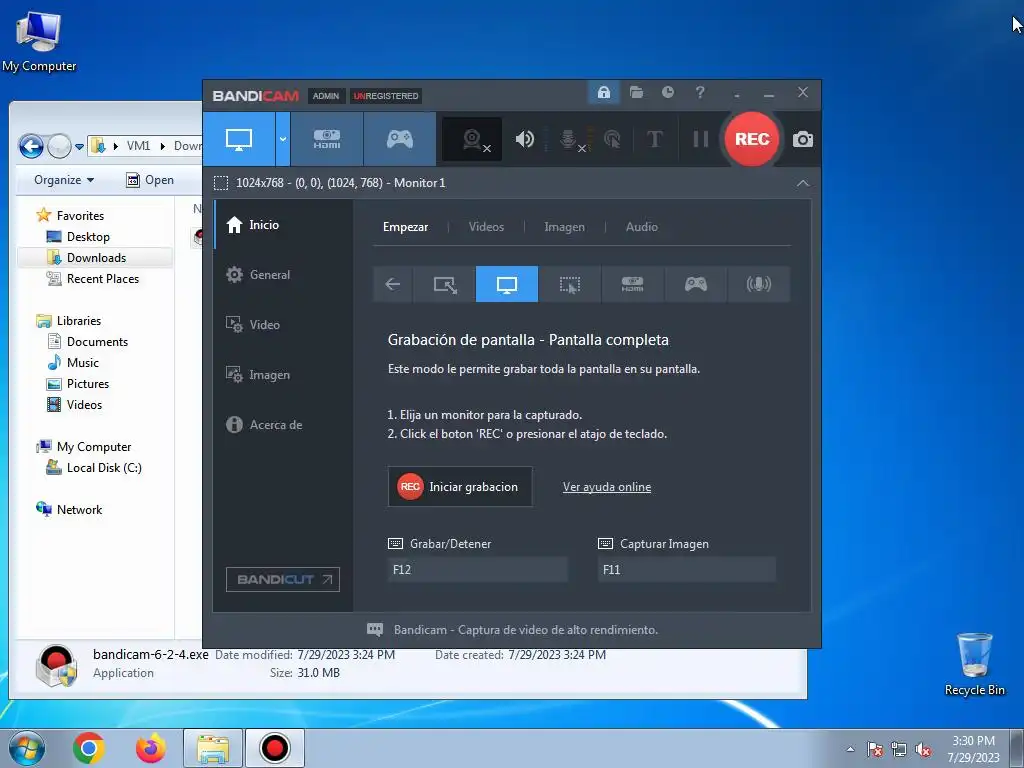The image size is (1024, 768).
Task: Toggle mouse click effect icon
Action: pyautogui.click(x=612, y=139)
